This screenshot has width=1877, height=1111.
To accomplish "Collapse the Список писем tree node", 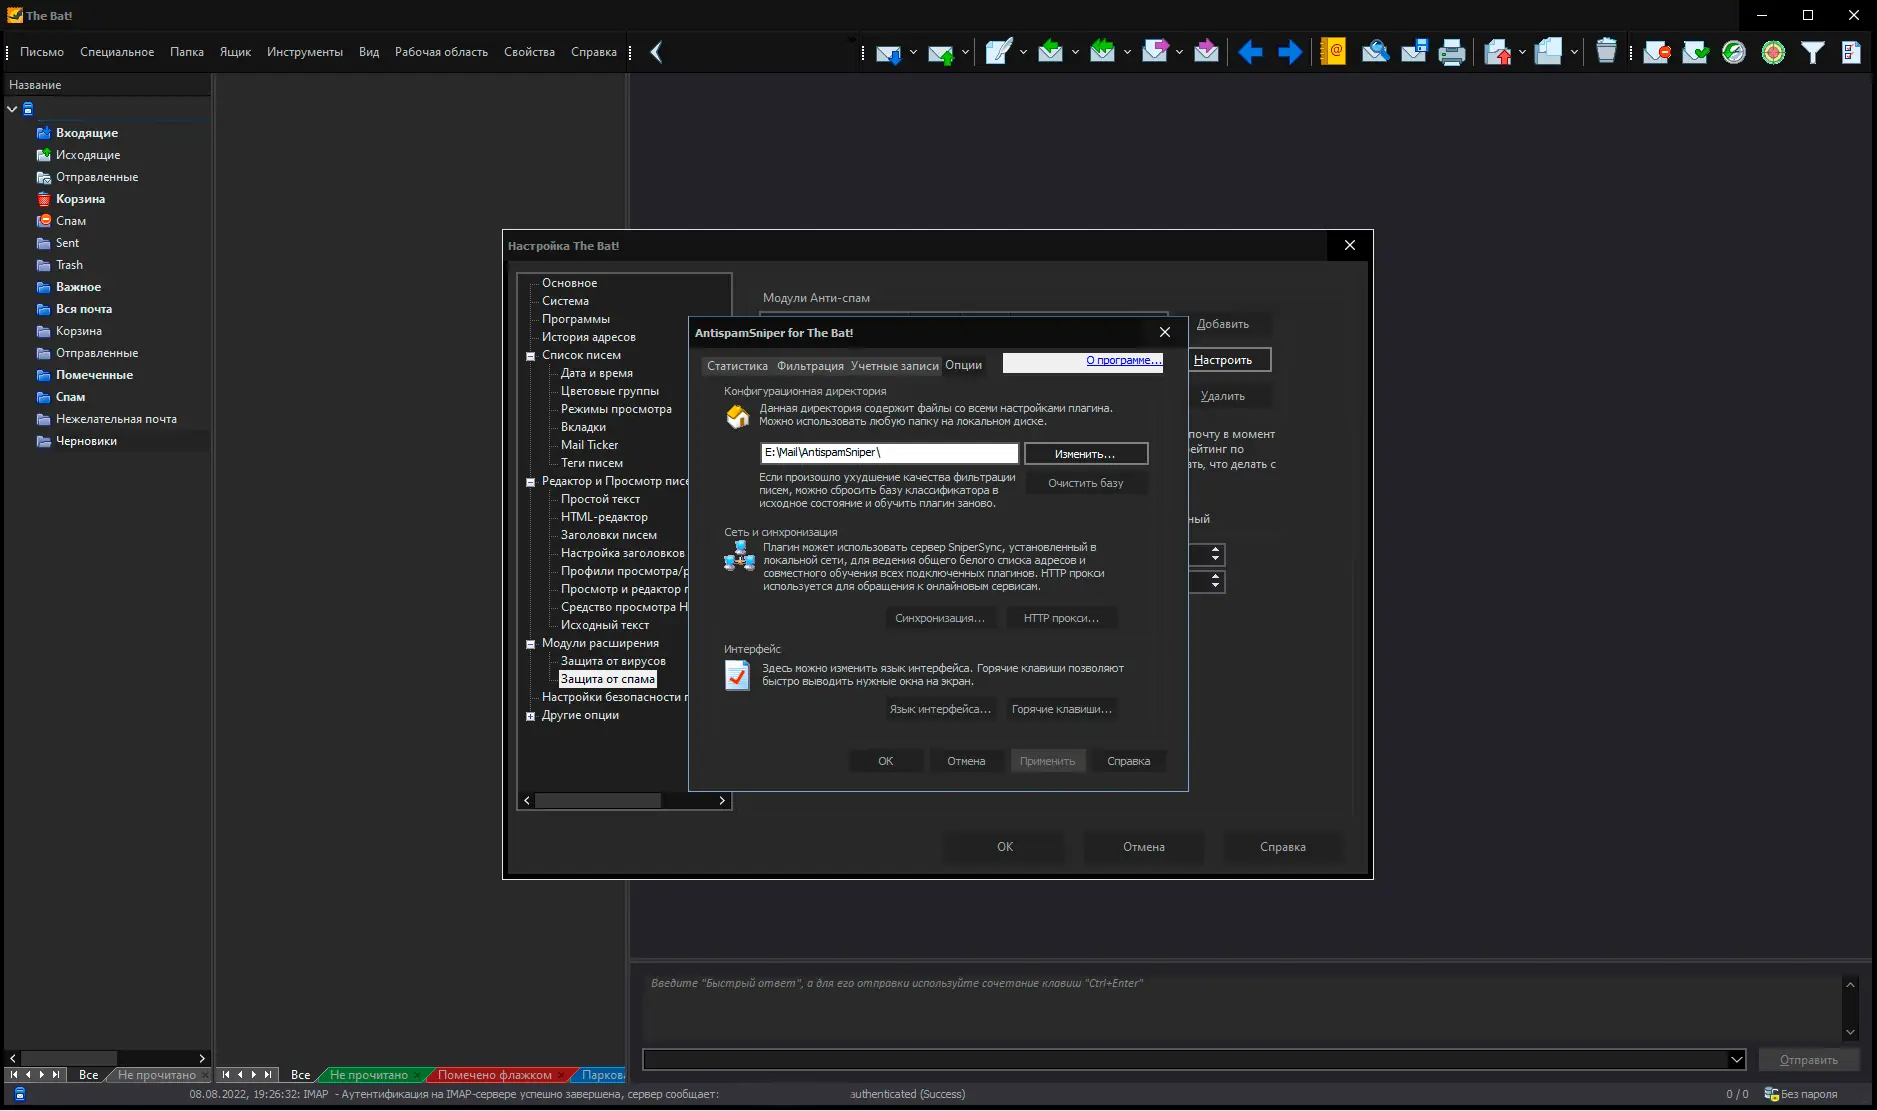I will (x=531, y=356).
